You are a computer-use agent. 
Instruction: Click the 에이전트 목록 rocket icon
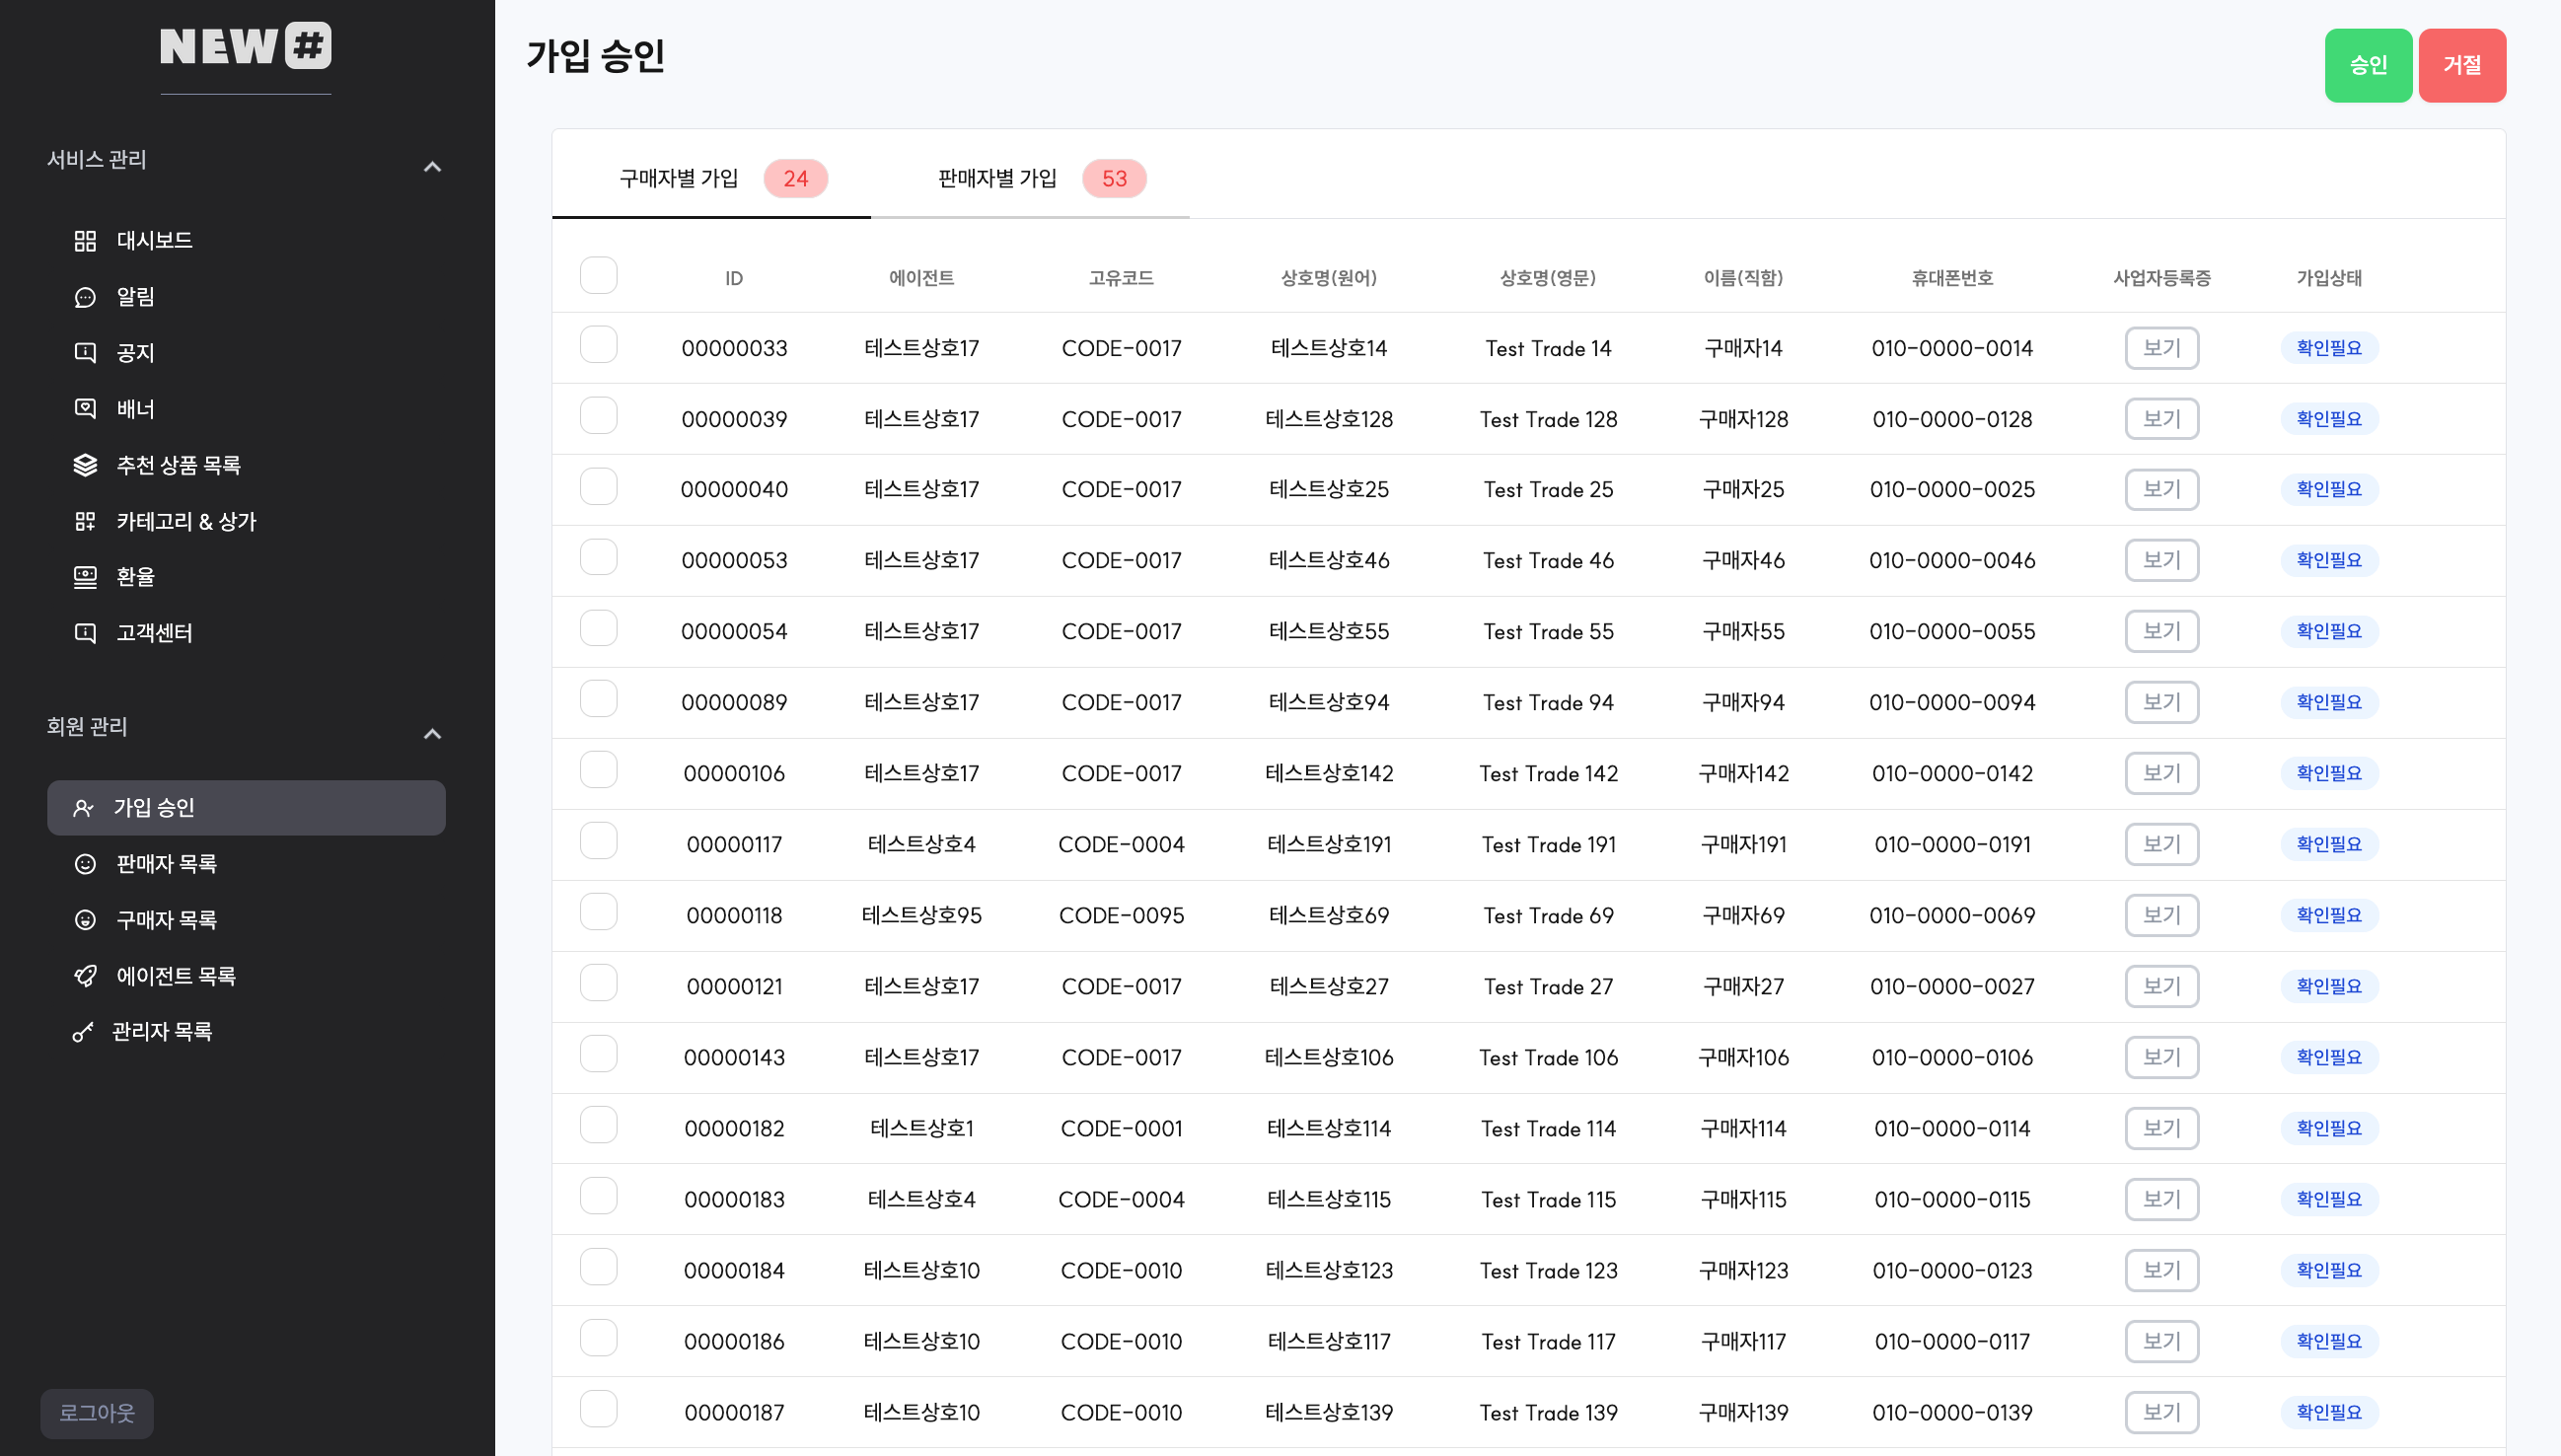[x=85, y=976]
